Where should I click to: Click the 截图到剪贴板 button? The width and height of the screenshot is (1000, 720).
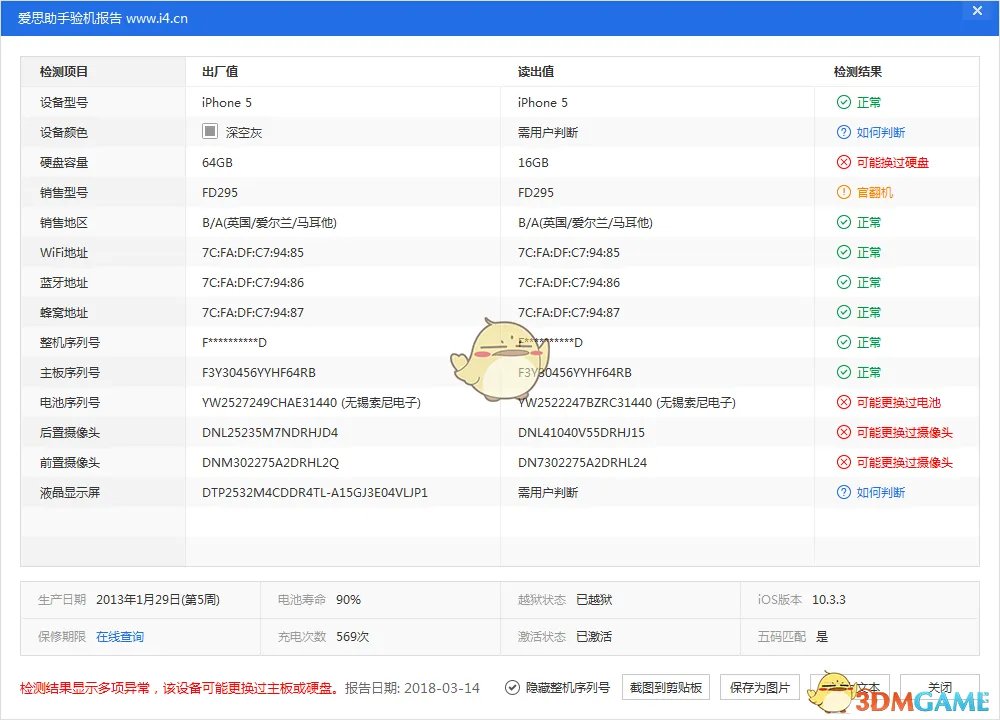tap(666, 687)
